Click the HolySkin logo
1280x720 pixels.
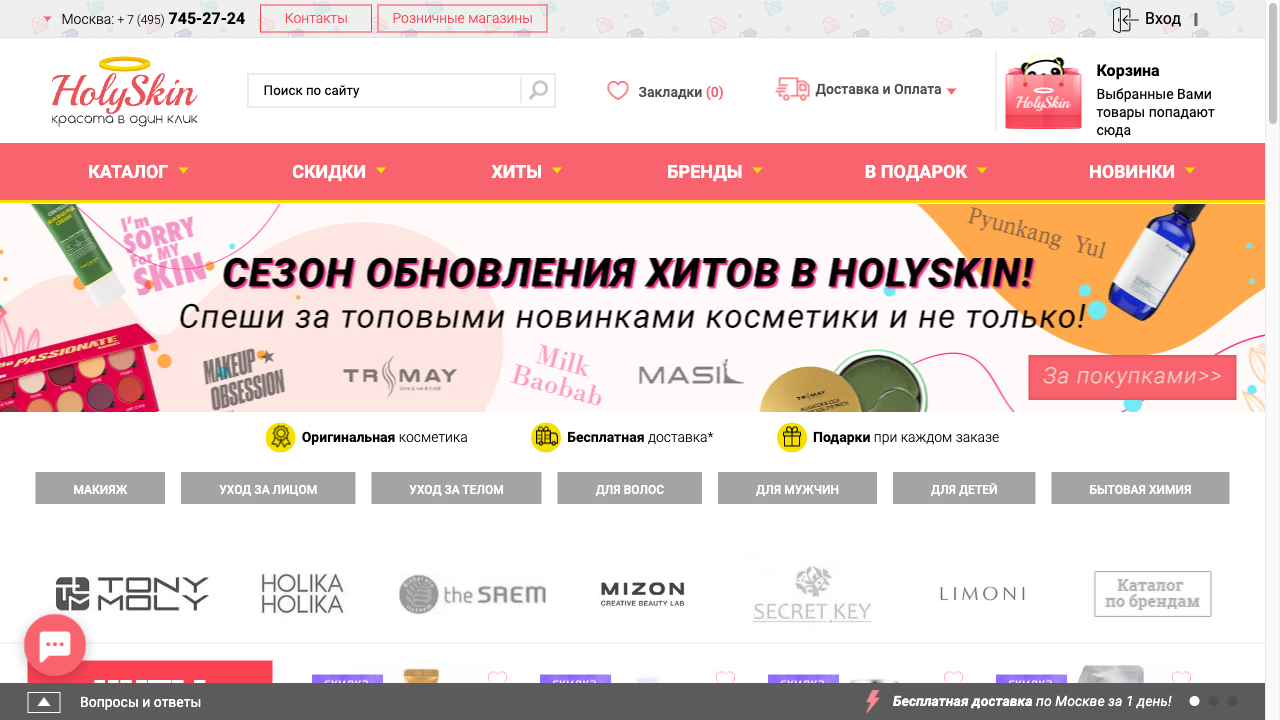[x=125, y=91]
